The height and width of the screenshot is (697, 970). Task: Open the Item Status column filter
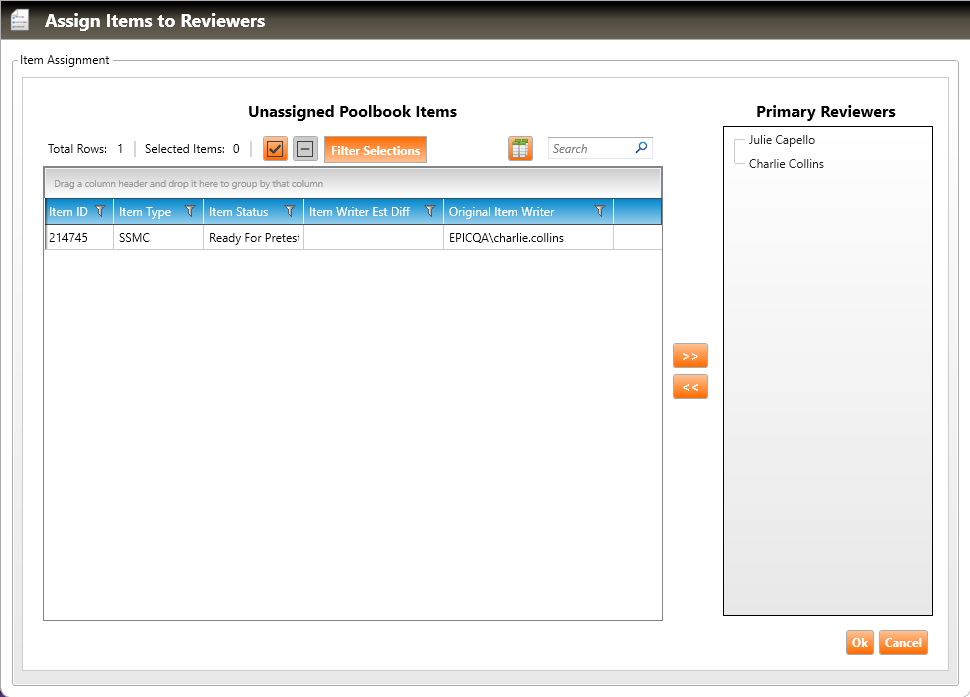point(290,211)
